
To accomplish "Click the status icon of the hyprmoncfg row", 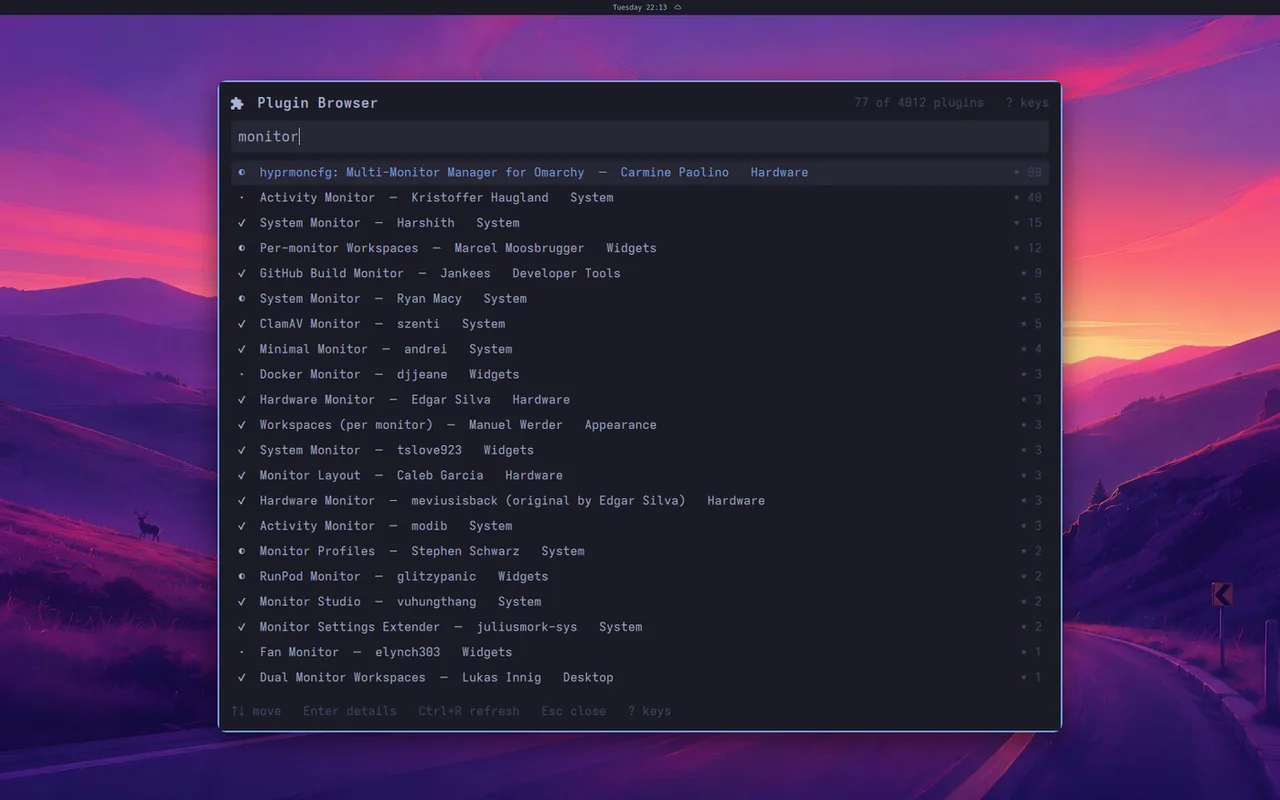I will [242, 172].
